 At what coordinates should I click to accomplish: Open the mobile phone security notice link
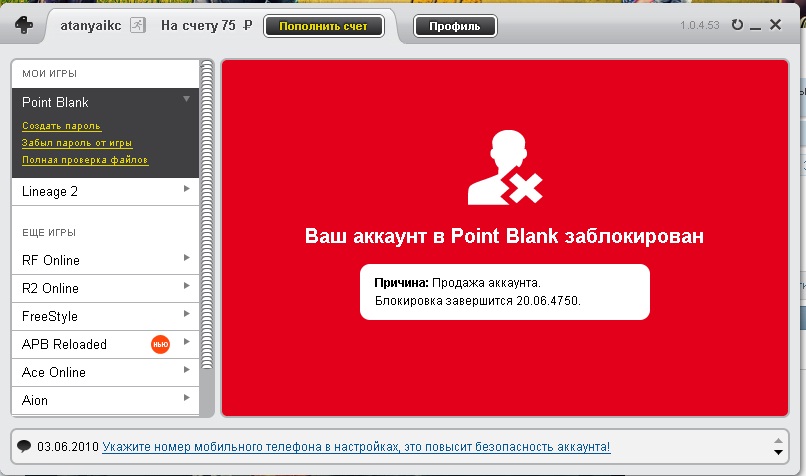tap(356, 447)
